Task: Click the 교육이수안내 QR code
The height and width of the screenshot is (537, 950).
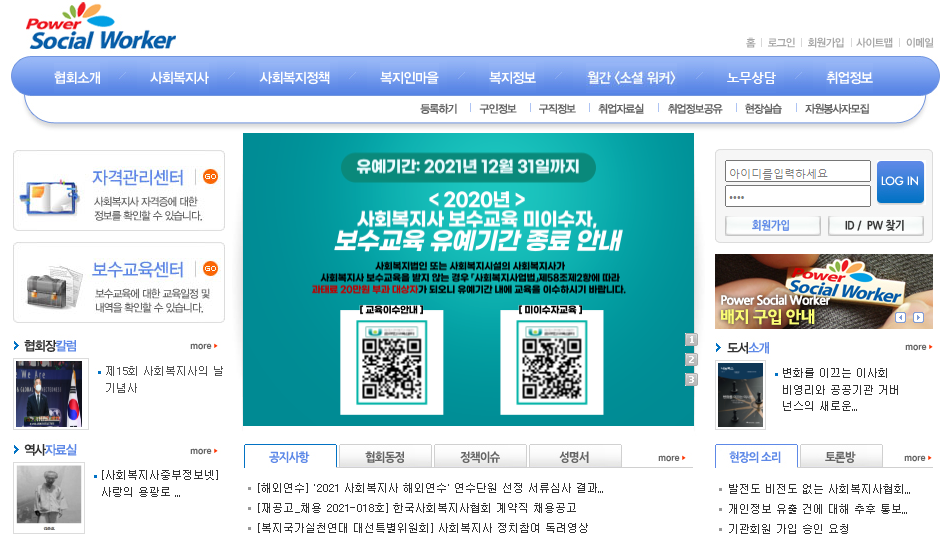Action: 391,362
